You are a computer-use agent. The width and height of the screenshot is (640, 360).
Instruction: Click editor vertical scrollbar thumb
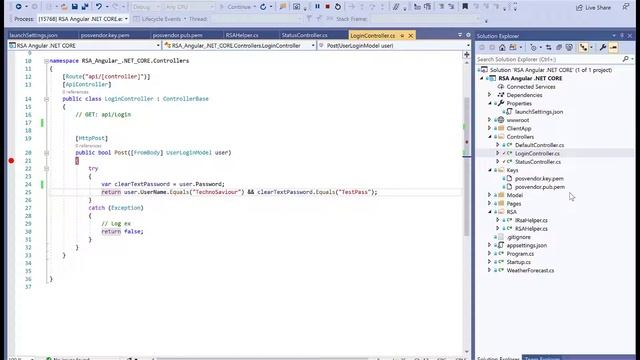click(467, 167)
